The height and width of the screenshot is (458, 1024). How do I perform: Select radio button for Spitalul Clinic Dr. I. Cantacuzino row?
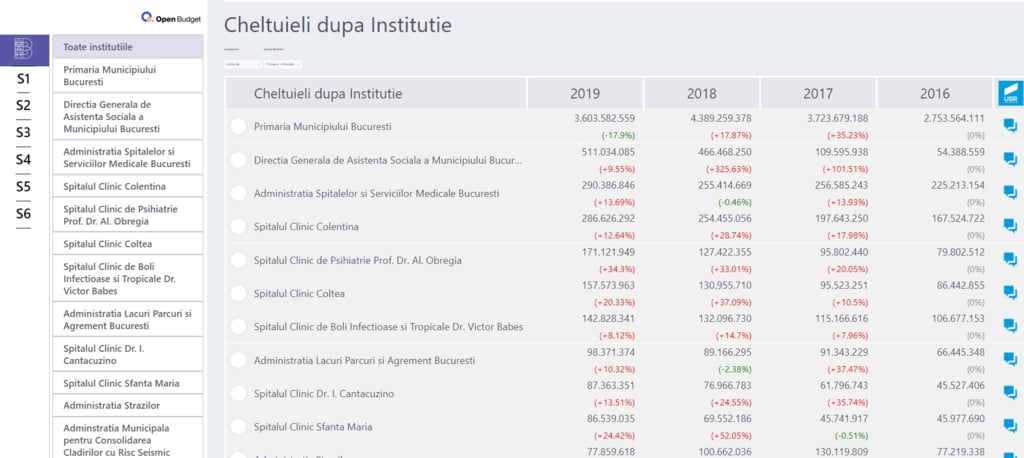pyautogui.click(x=238, y=394)
